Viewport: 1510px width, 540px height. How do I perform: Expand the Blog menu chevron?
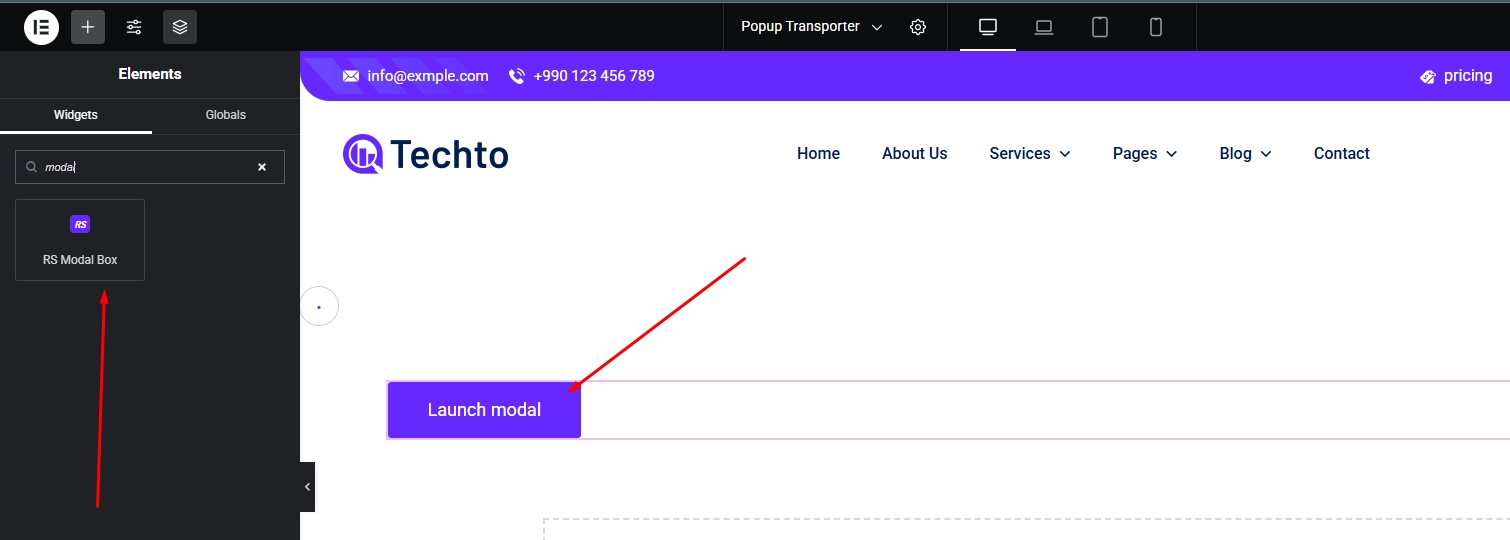(1266, 154)
